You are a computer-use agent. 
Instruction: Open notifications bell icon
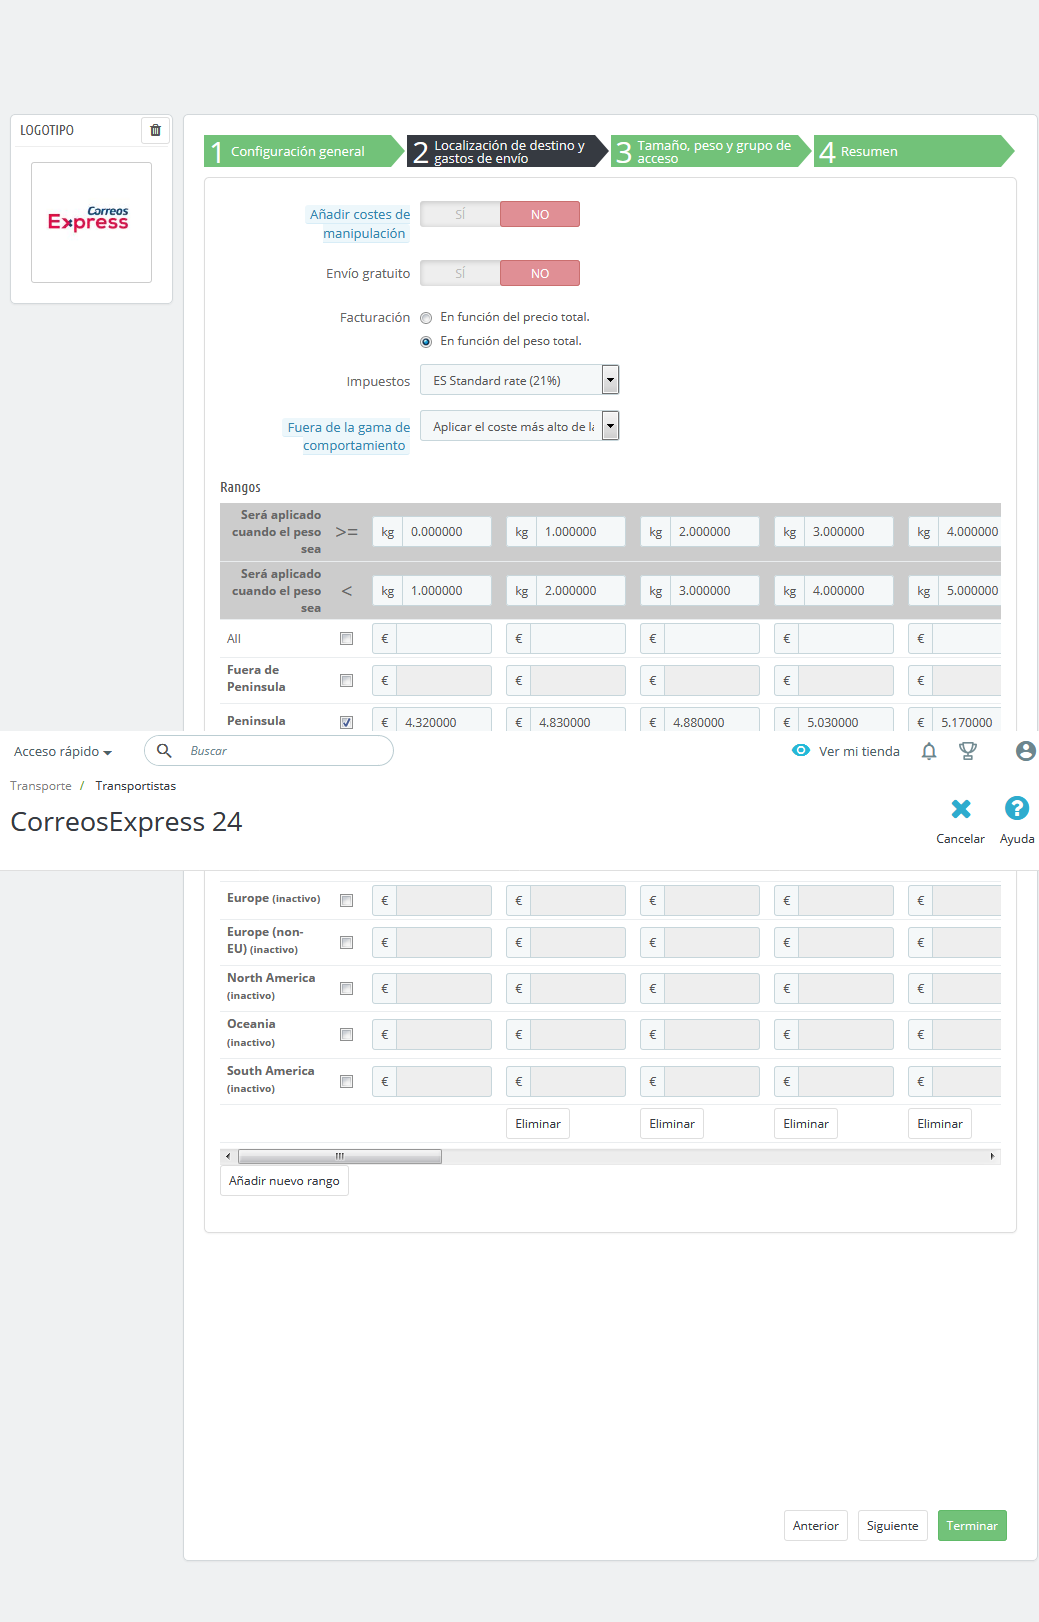[x=929, y=751]
